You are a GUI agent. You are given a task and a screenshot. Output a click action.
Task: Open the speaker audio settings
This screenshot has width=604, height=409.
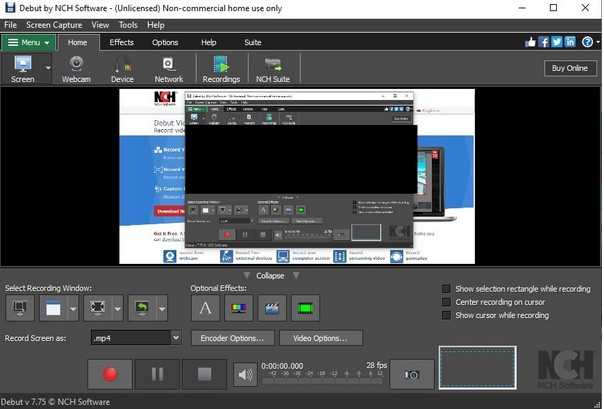245,374
